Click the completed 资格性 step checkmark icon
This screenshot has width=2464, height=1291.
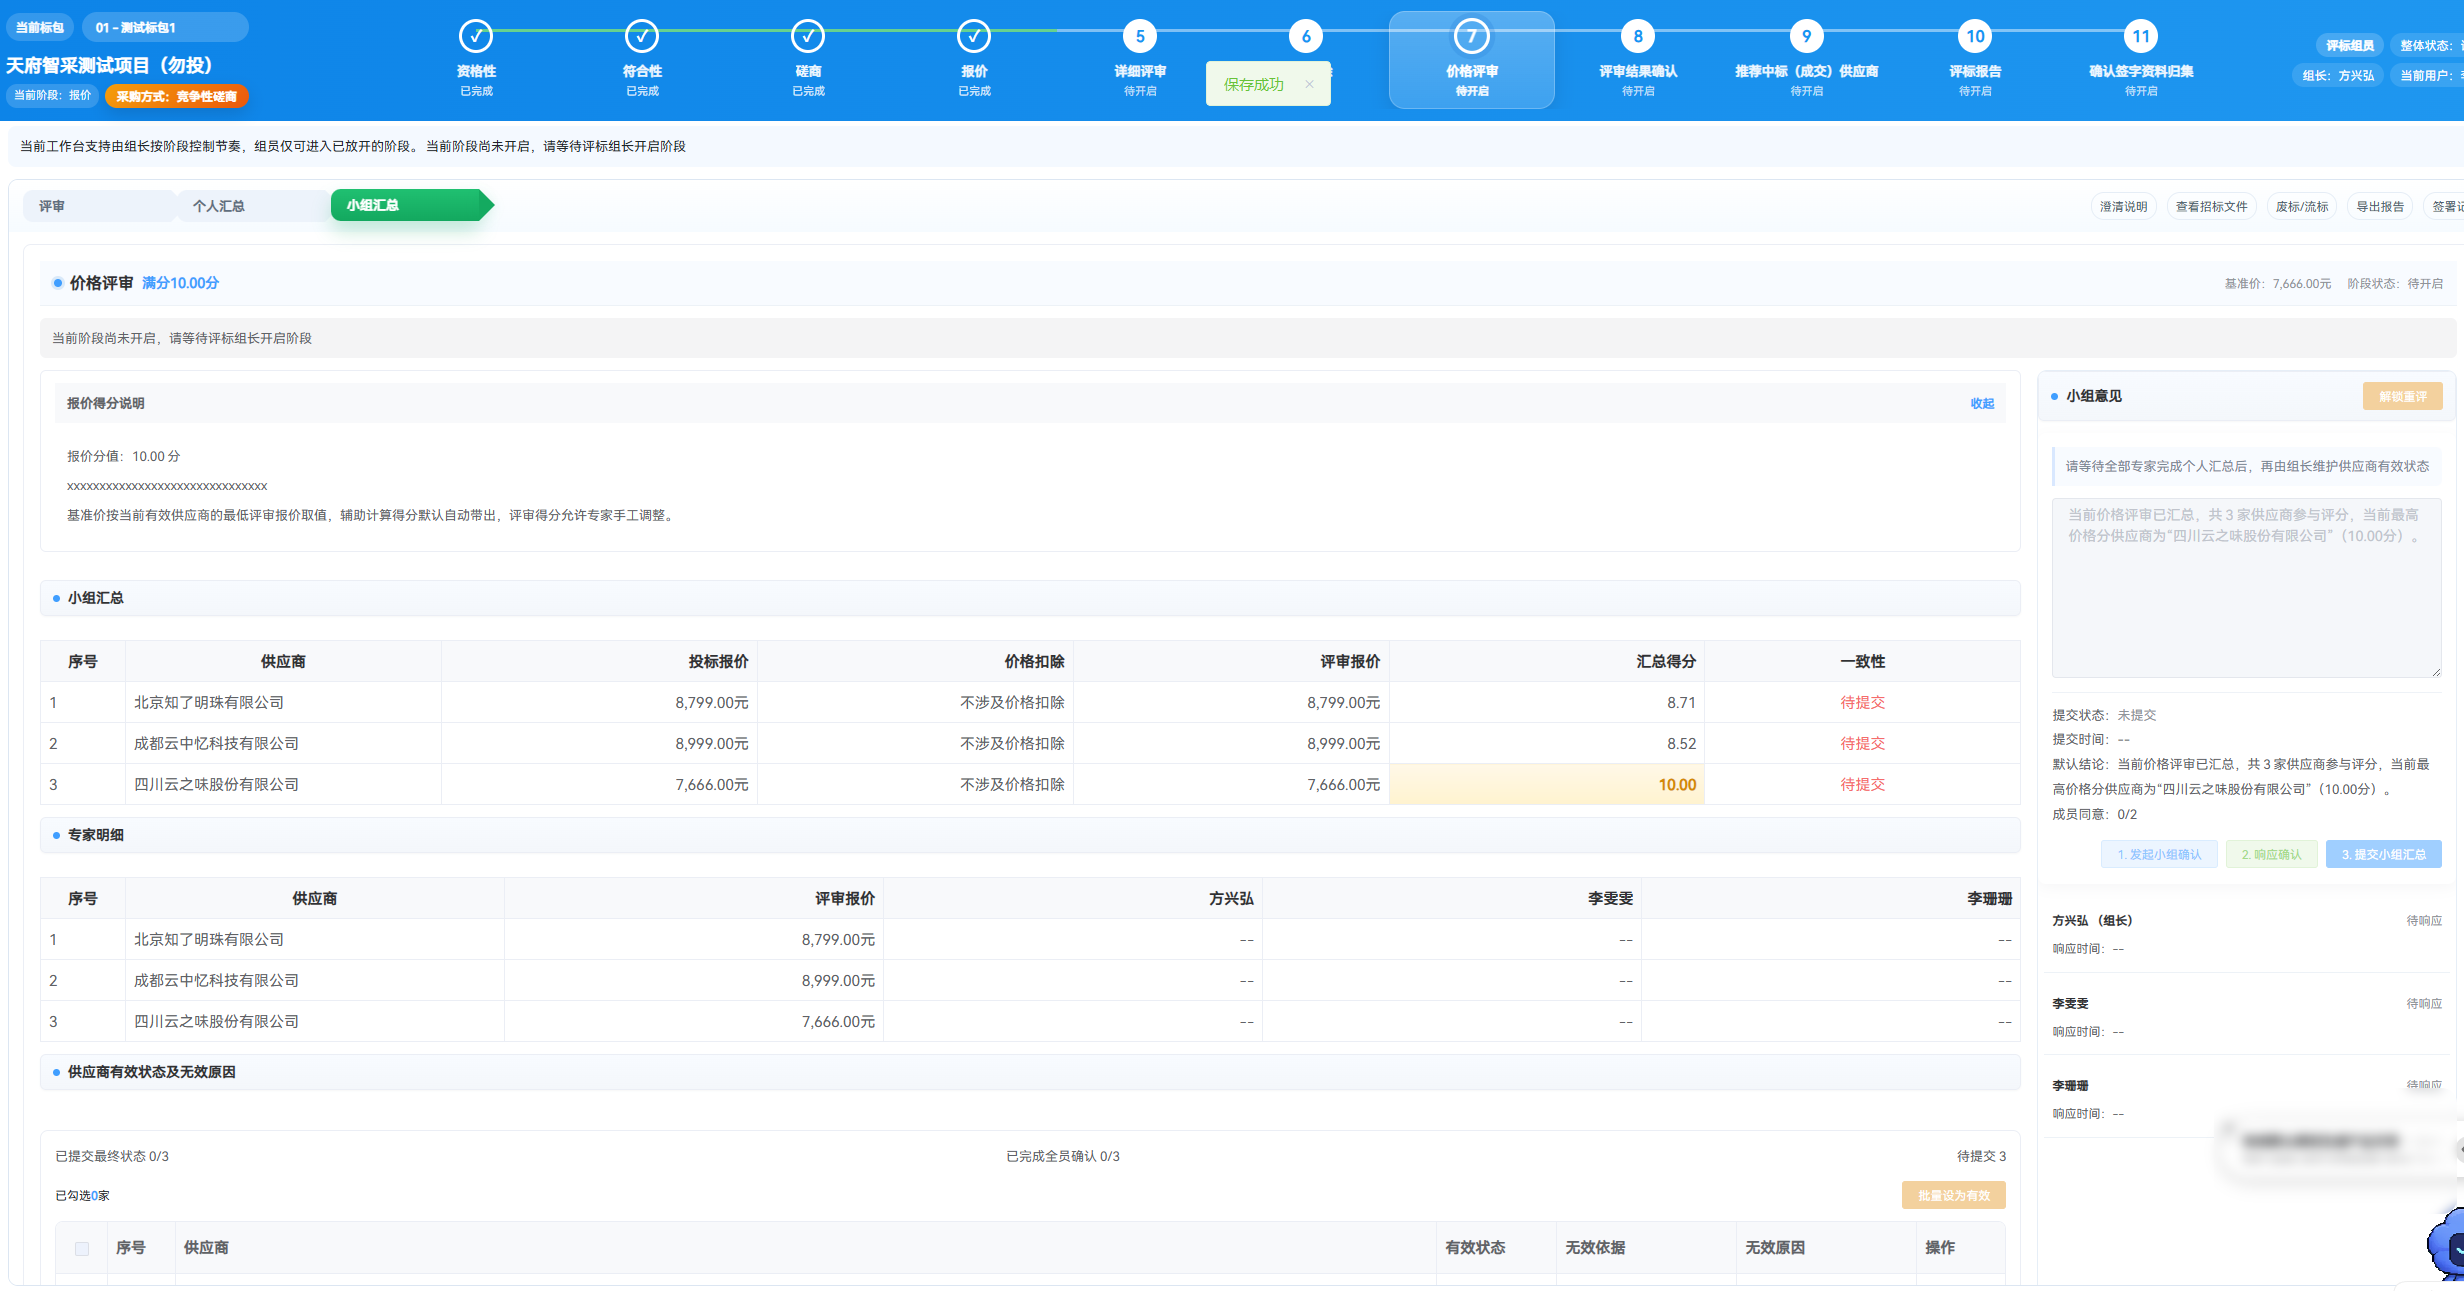[476, 37]
